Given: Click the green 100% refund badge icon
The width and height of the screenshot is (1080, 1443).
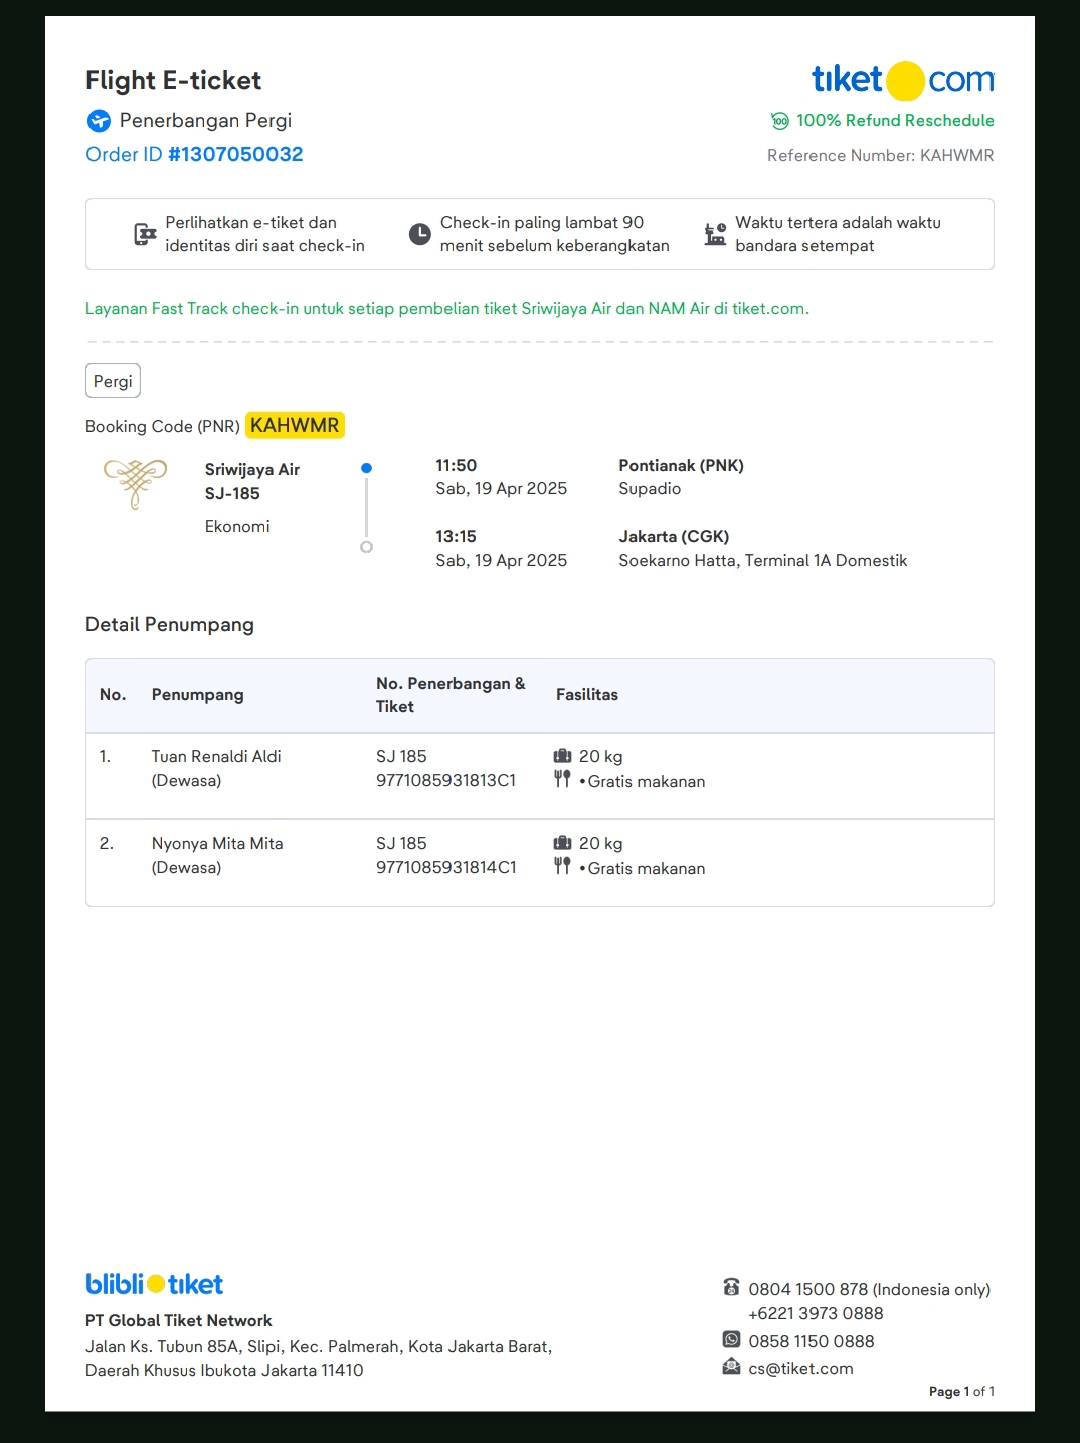Looking at the screenshot, I should [780, 121].
